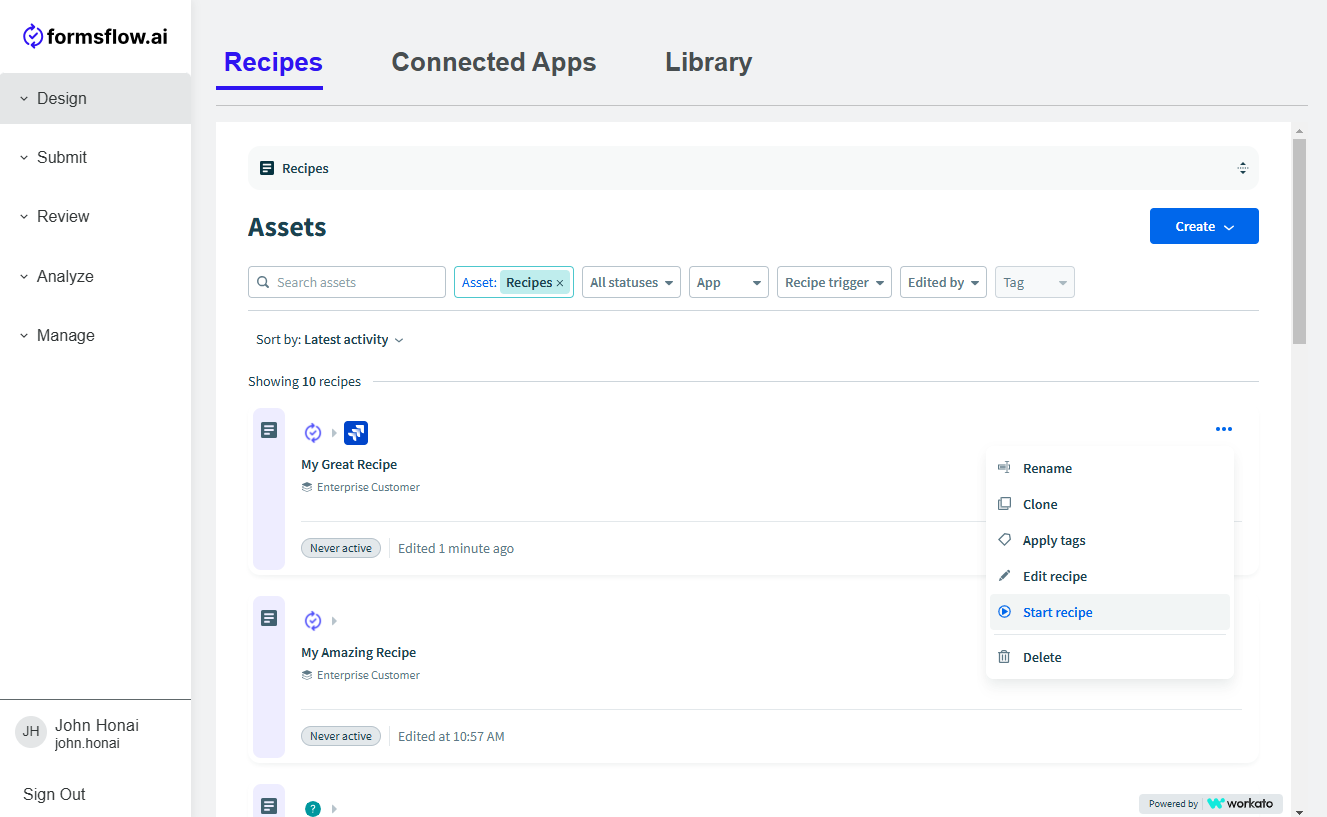Open the App filter dropdown

729,282
